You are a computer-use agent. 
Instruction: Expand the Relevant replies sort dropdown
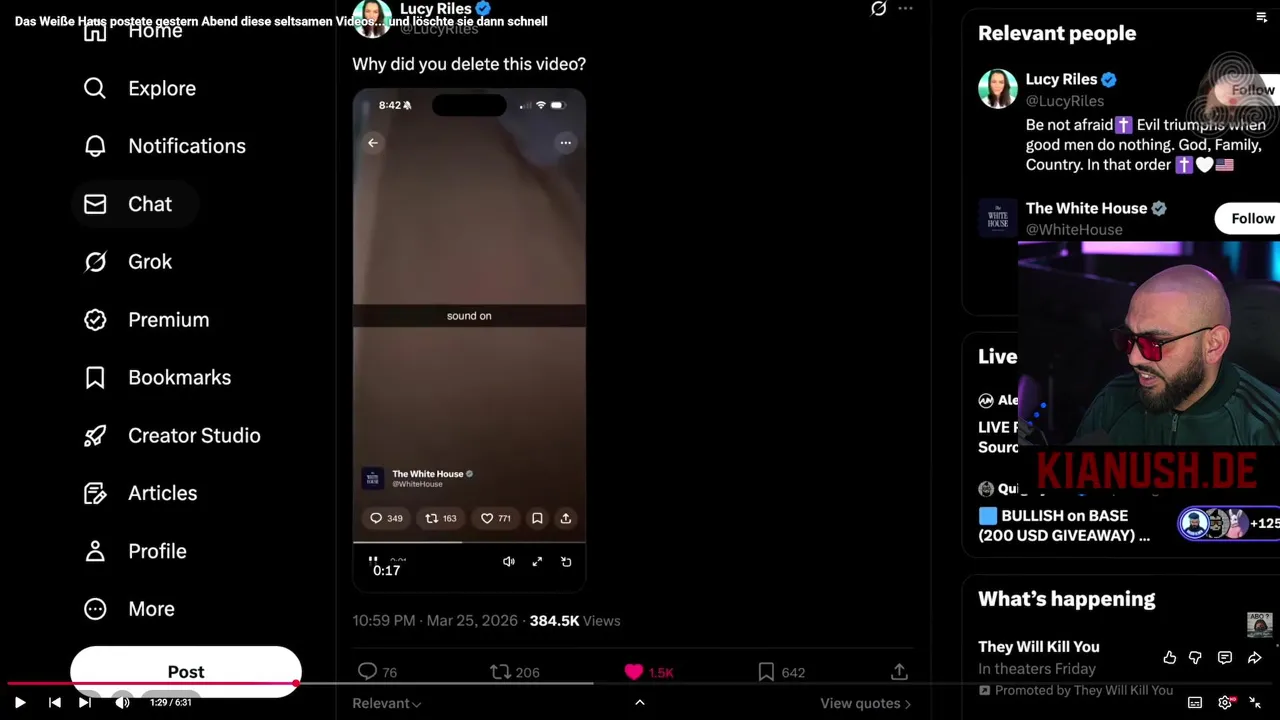click(x=386, y=703)
